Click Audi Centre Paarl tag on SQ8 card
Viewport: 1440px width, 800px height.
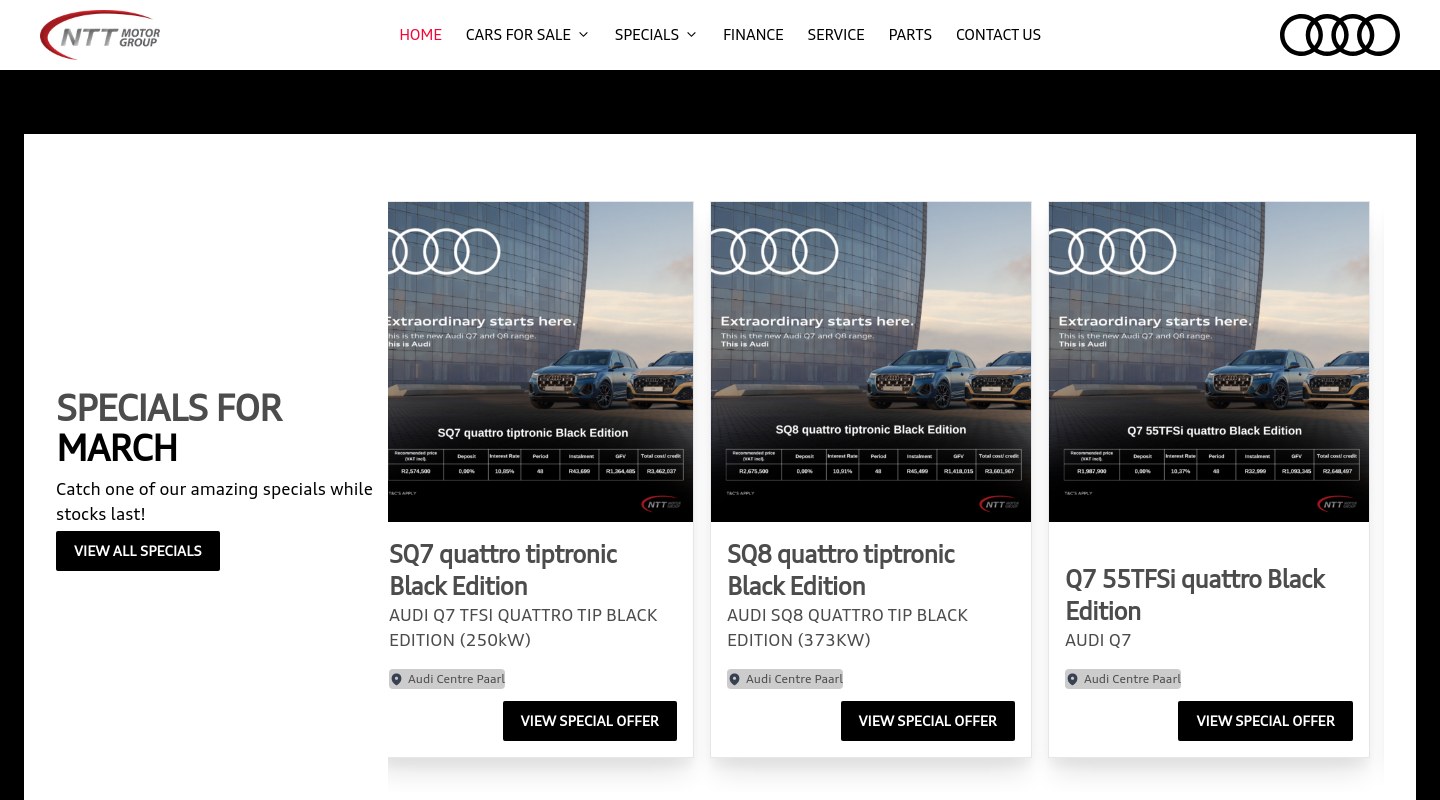[x=785, y=679]
